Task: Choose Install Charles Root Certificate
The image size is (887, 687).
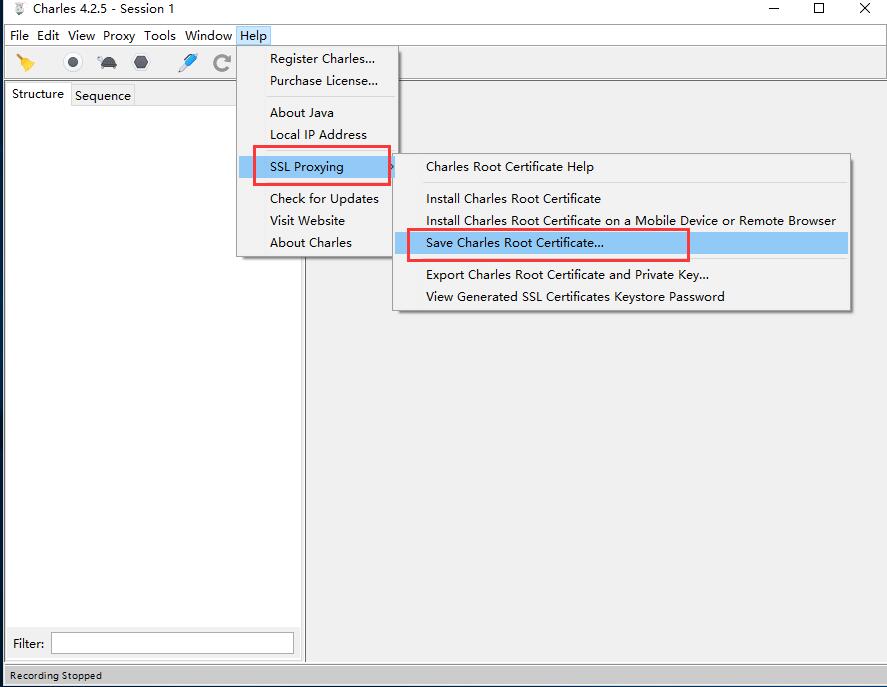Action: coord(621,199)
